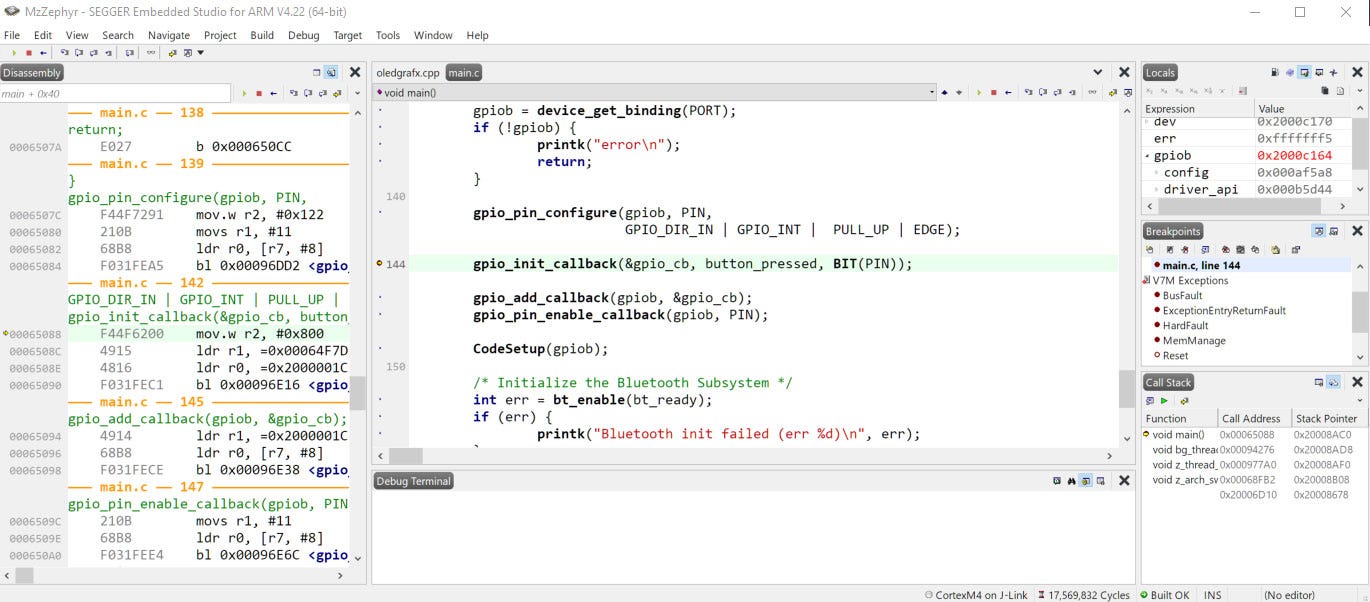Click the green run icon in editor toolbar
Image resolution: width=1370 pixels, height=602 pixels.
(x=978, y=92)
